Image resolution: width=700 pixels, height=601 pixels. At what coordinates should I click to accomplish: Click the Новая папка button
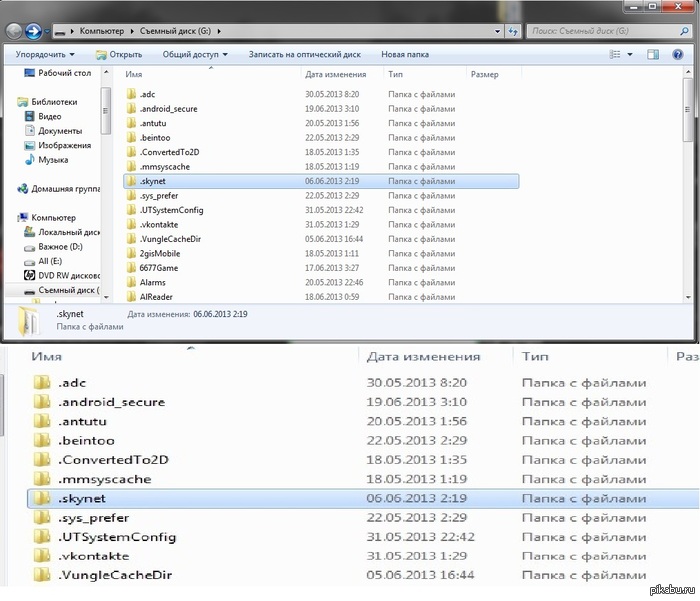404,54
